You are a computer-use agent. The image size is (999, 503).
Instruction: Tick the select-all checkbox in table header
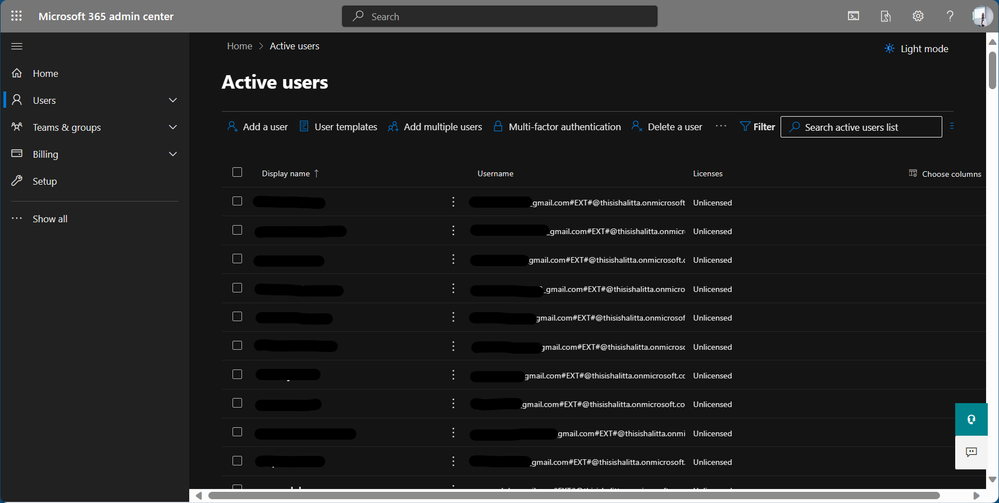pyautogui.click(x=237, y=172)
